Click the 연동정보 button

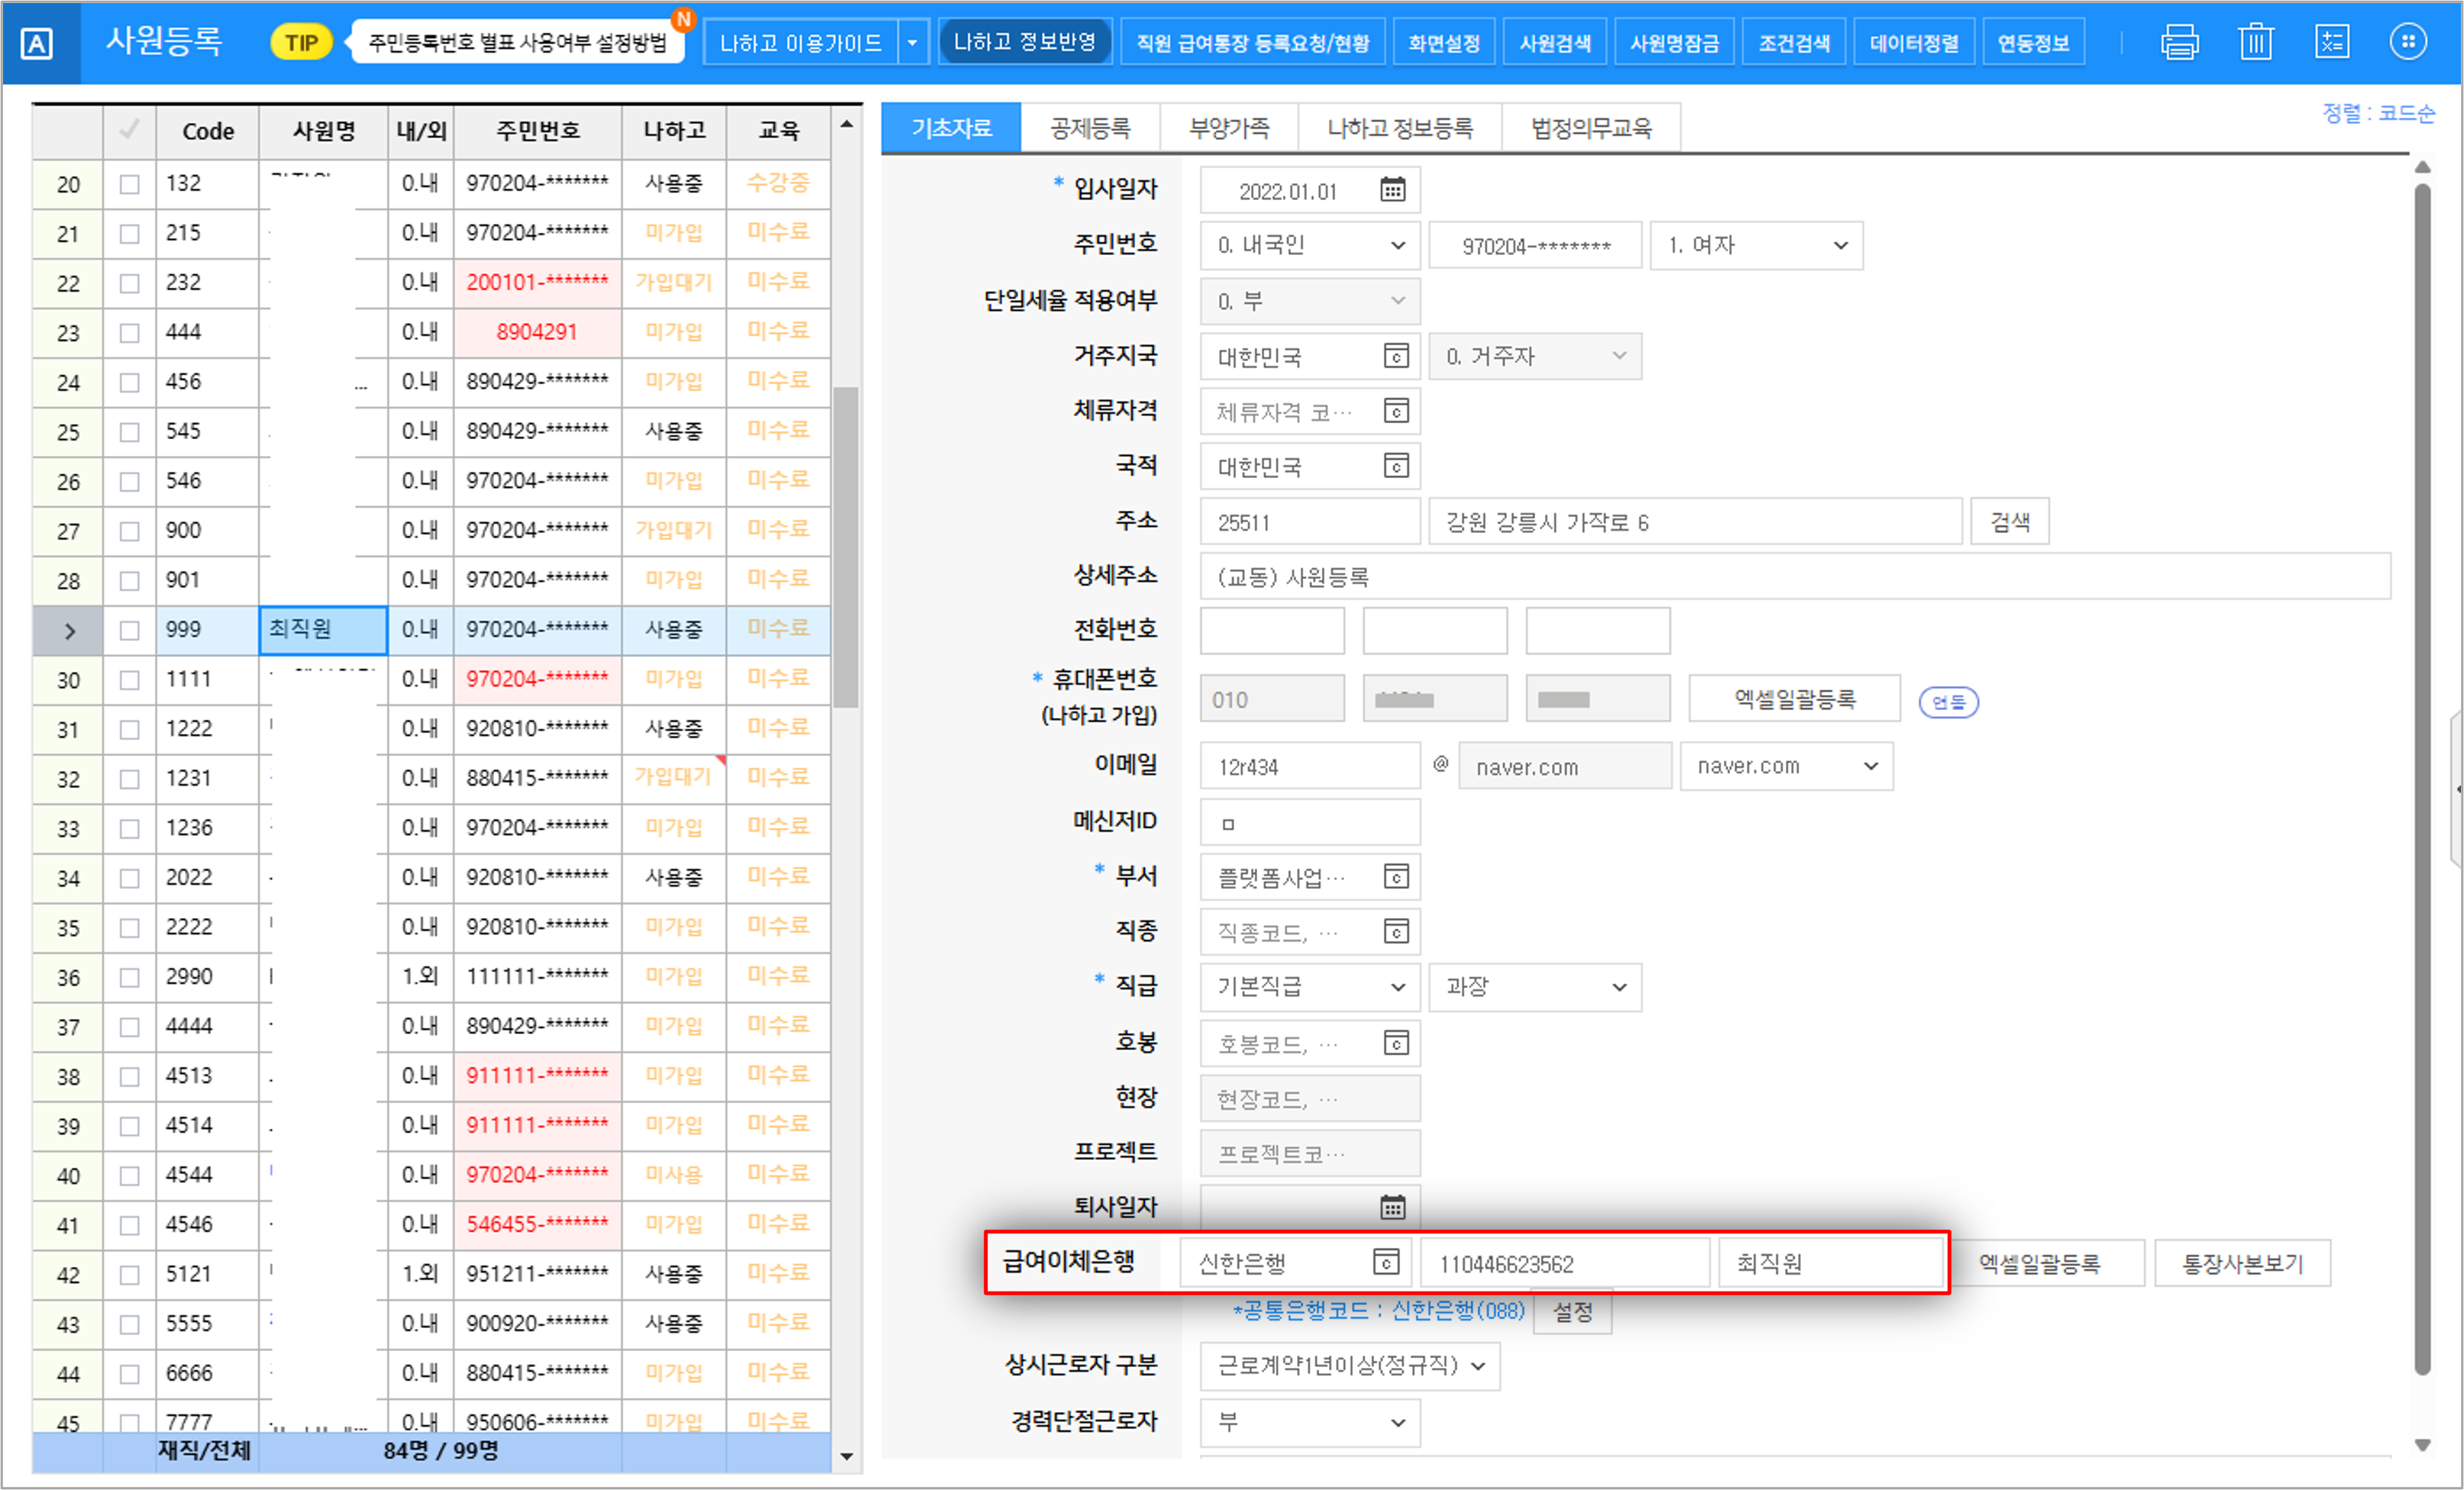pos(2034,43)
